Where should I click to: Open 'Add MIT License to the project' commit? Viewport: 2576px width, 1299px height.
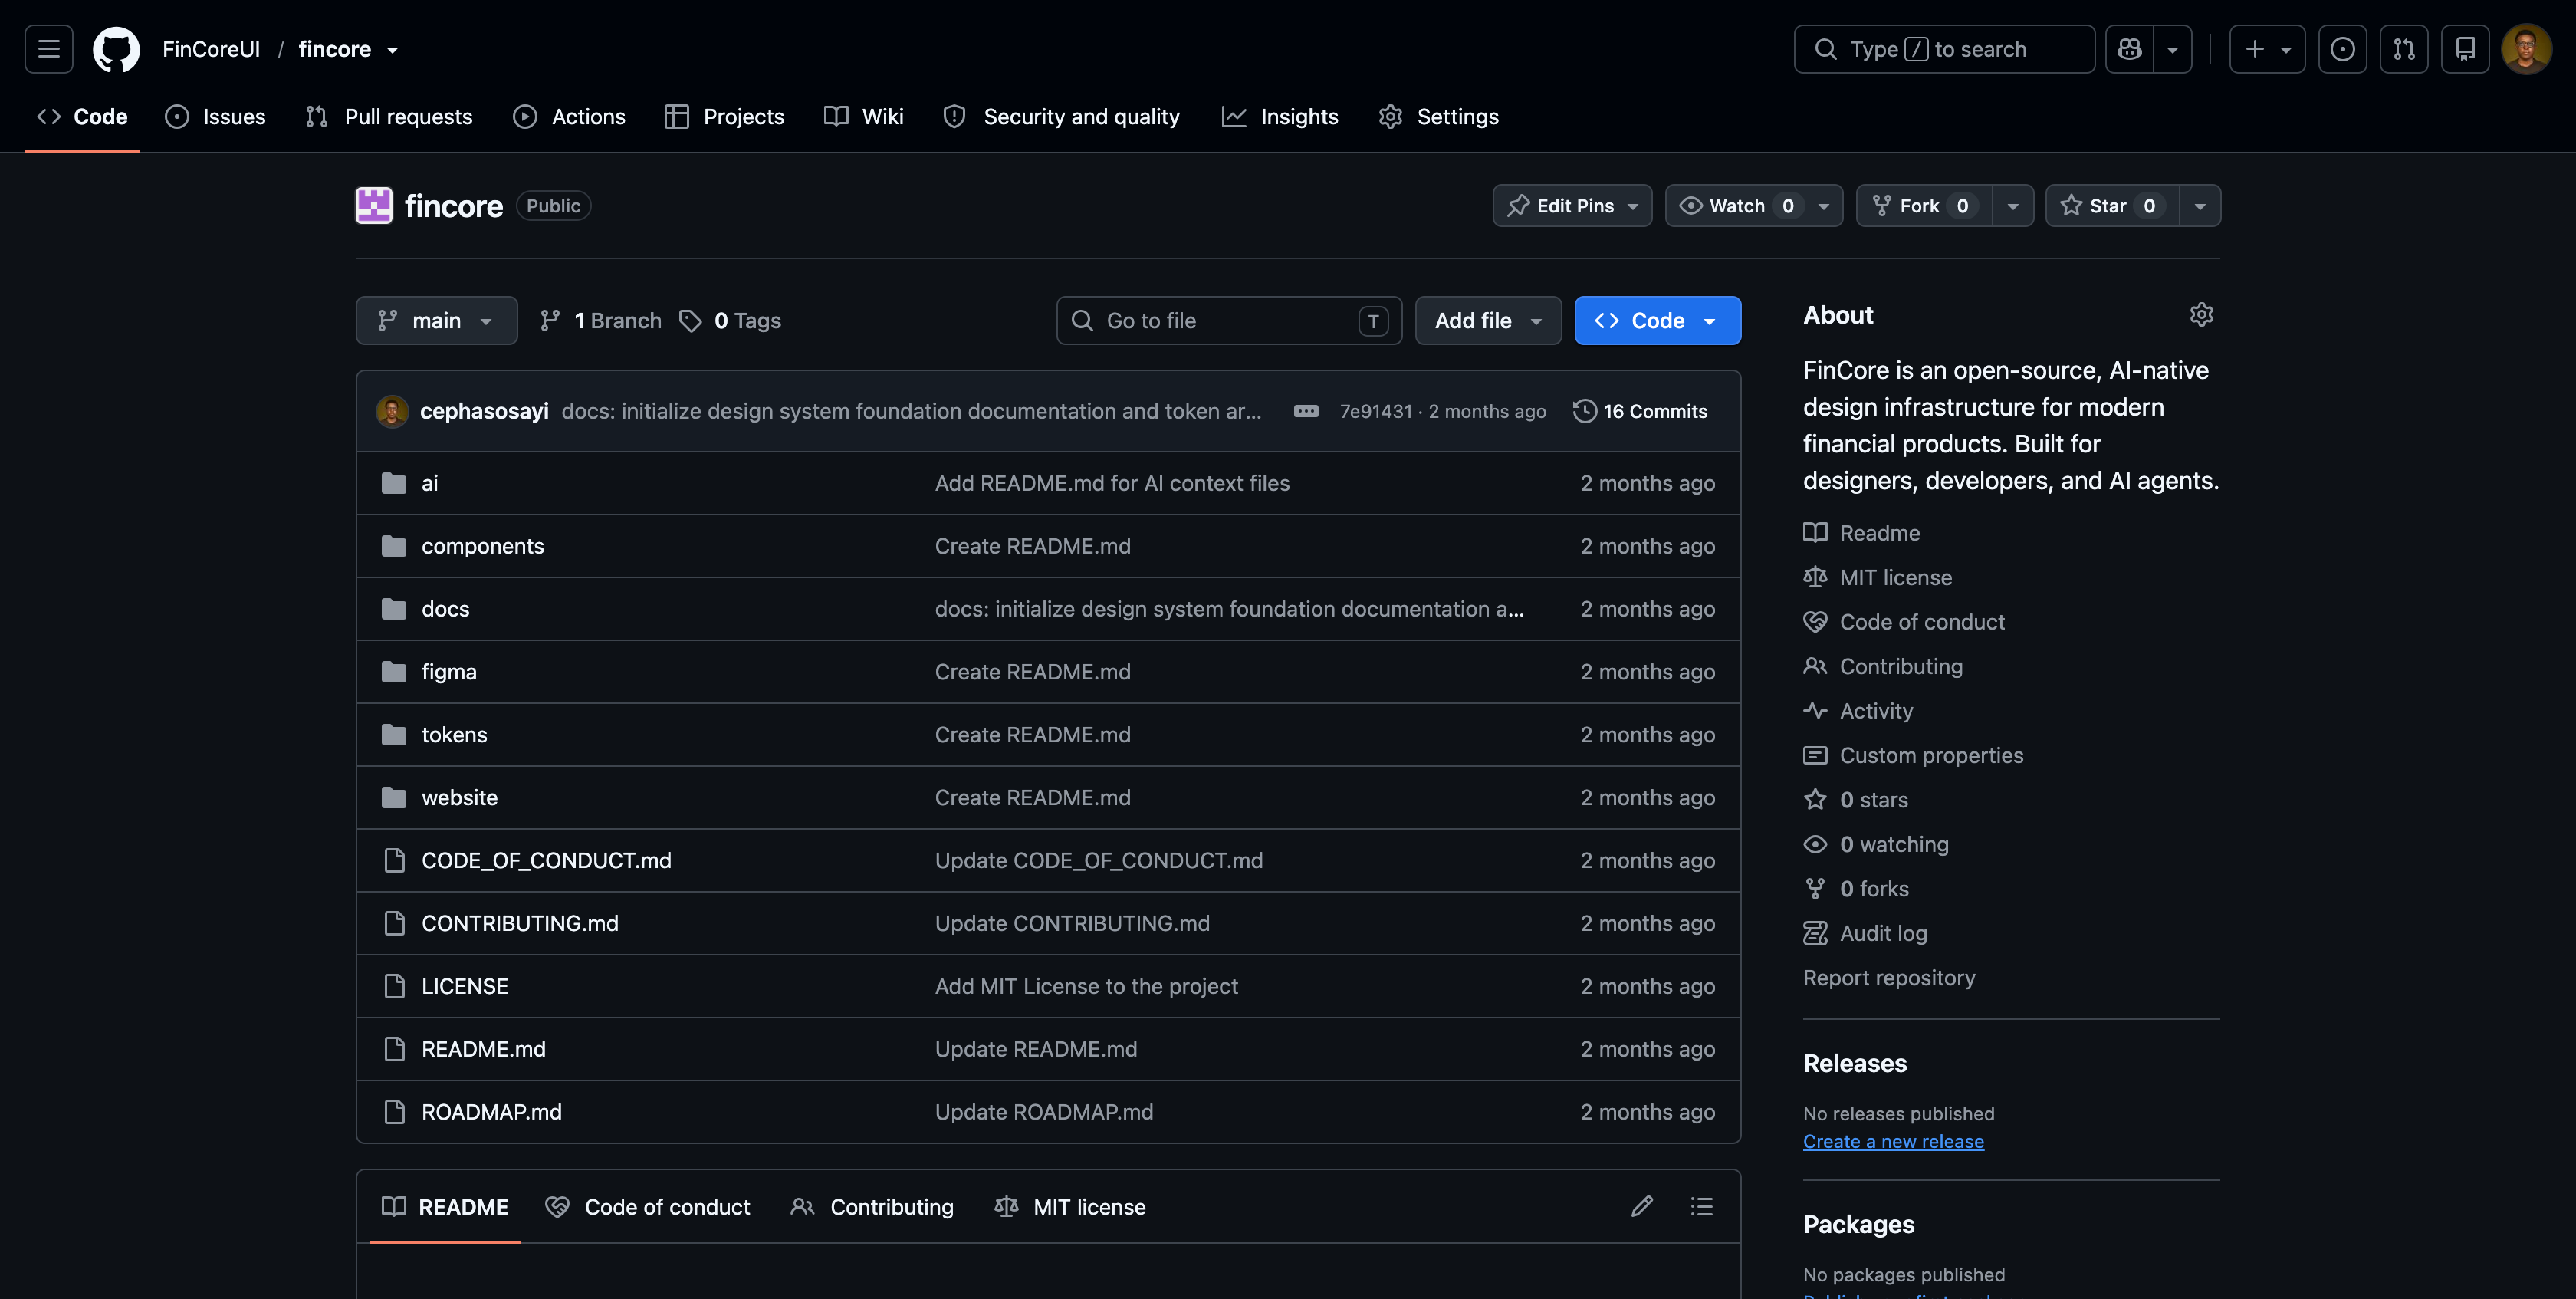click(x=1086, y=986)
